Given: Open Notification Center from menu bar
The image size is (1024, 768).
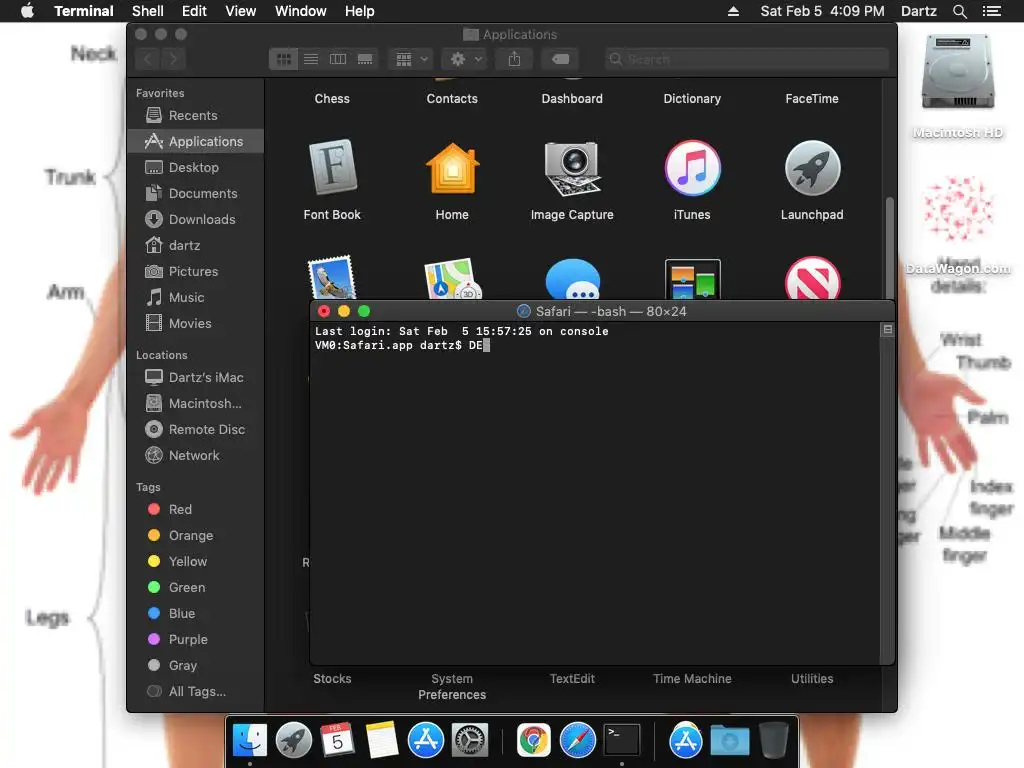Looking at the screenshot, I should (991, 11).
